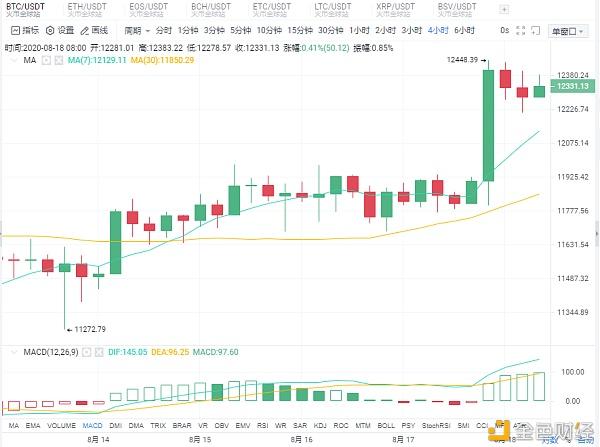Image resolution: width=600 pixels, height=447 pixels.
Task: Enable the WR indicator
Action: click(x=280, y=426)
